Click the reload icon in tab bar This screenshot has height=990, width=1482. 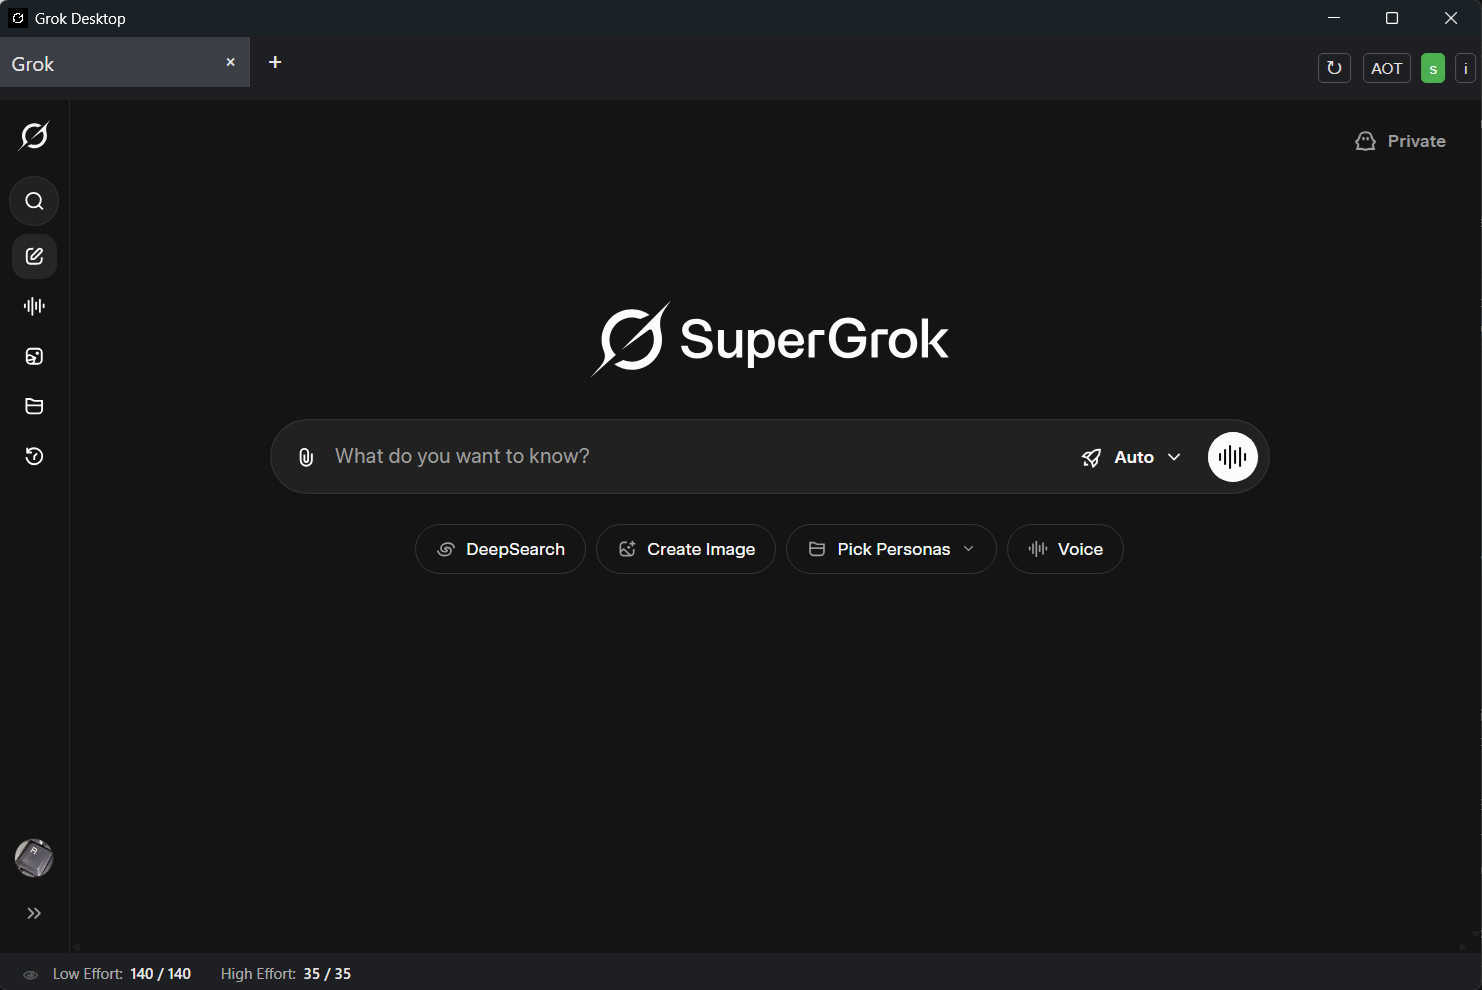pyautogui.click(x=1334, y=68)
